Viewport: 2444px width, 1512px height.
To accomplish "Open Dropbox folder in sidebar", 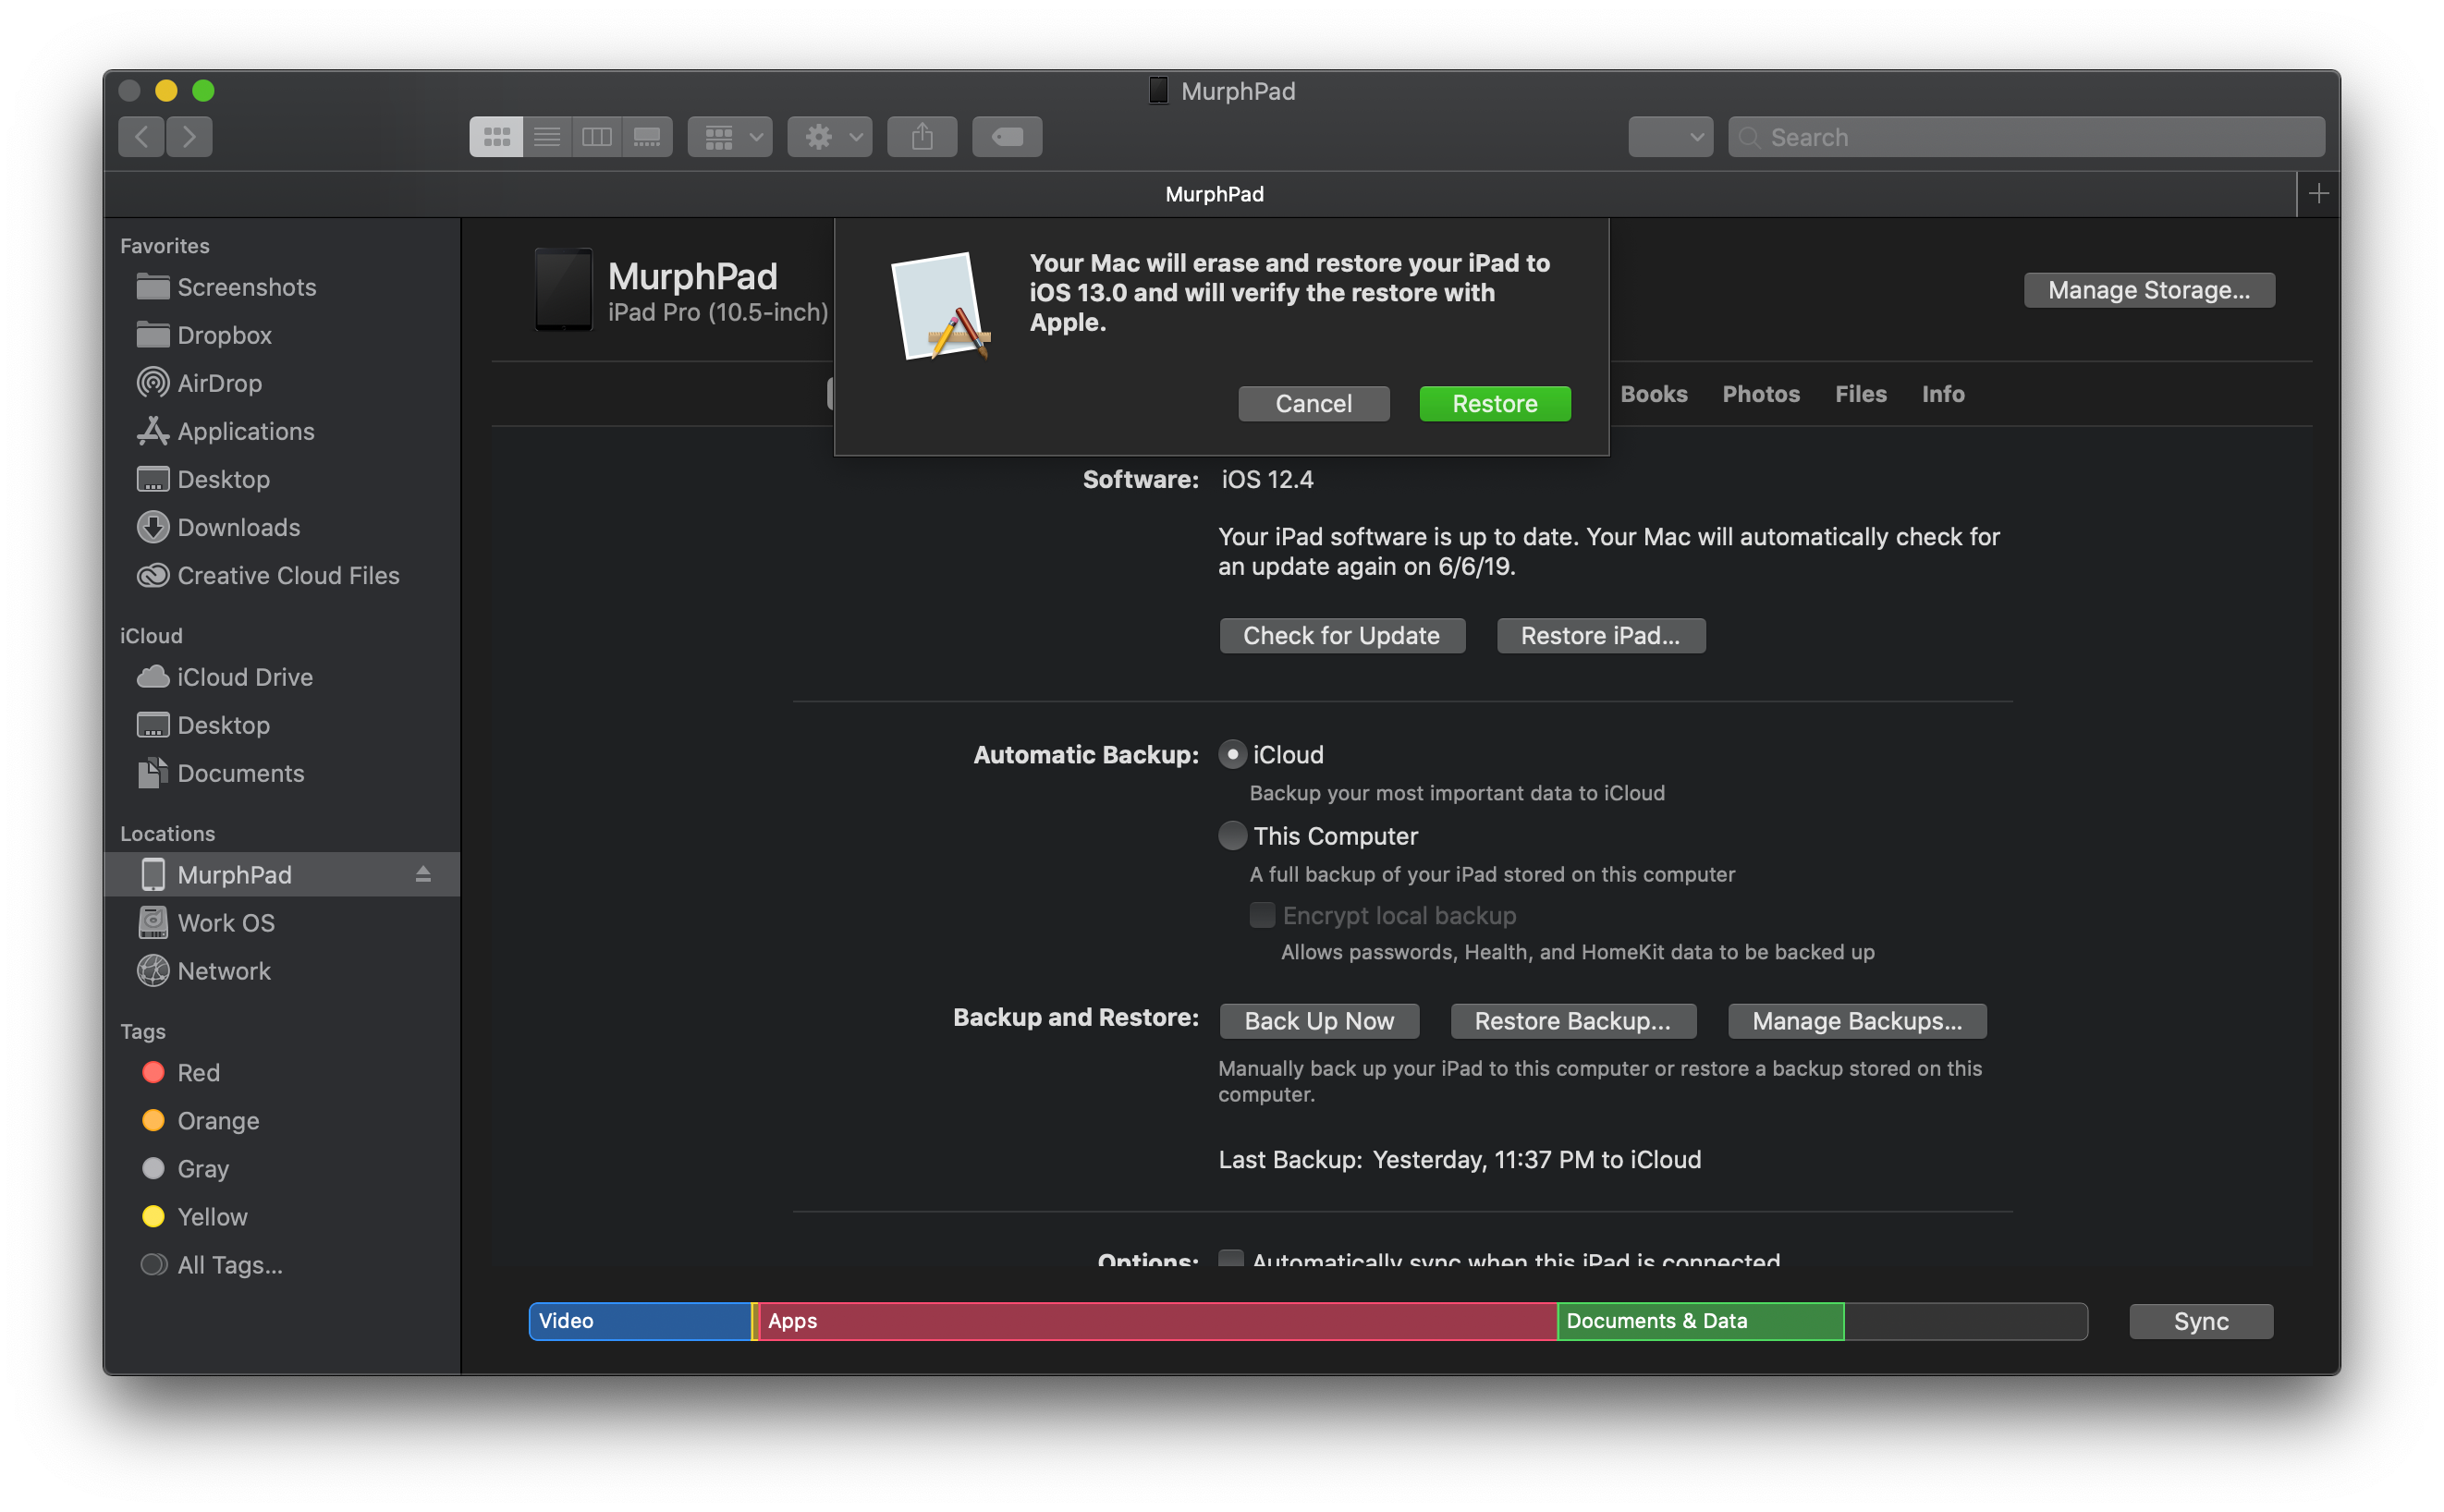I will click(282, 335).
